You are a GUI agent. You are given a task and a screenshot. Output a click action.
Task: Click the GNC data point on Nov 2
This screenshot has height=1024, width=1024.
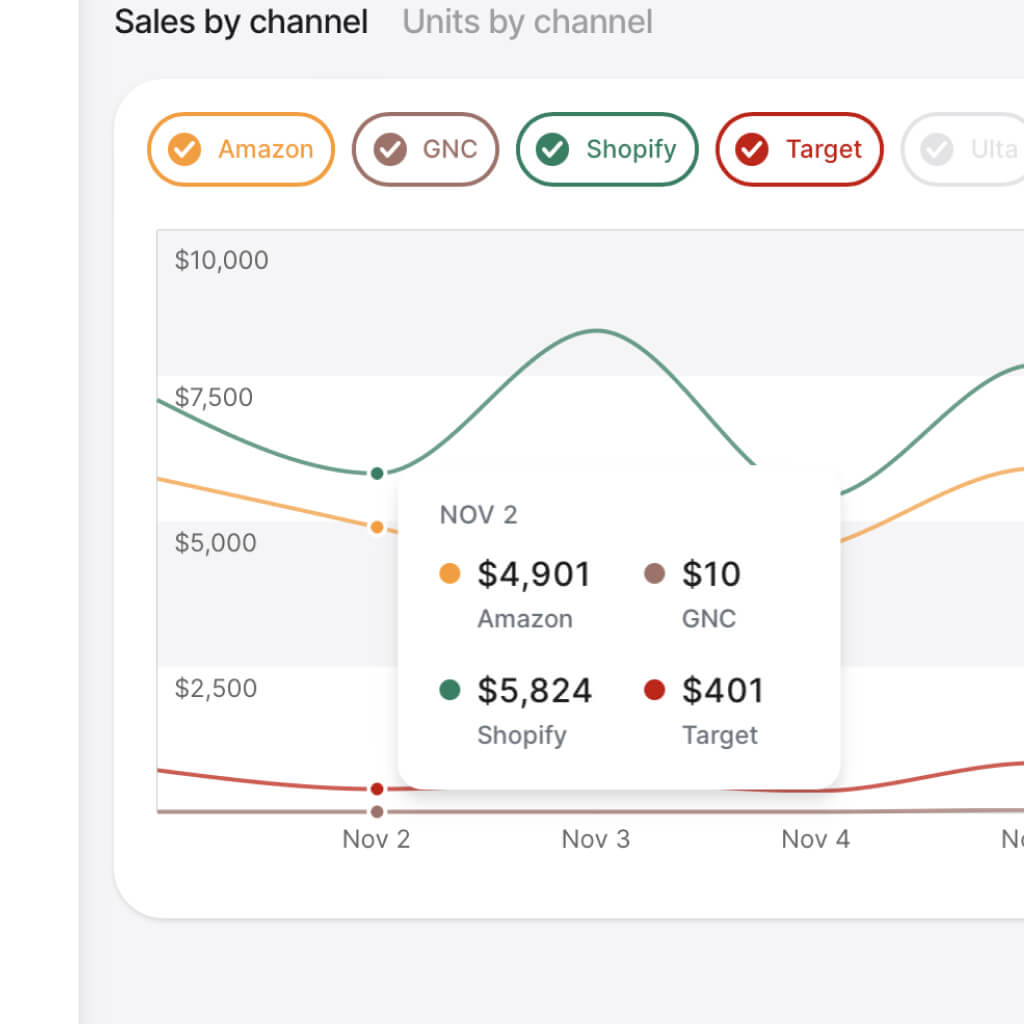coord(377,812)
